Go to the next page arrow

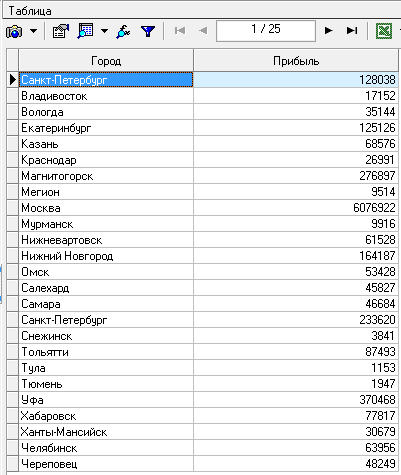(329, 31)
